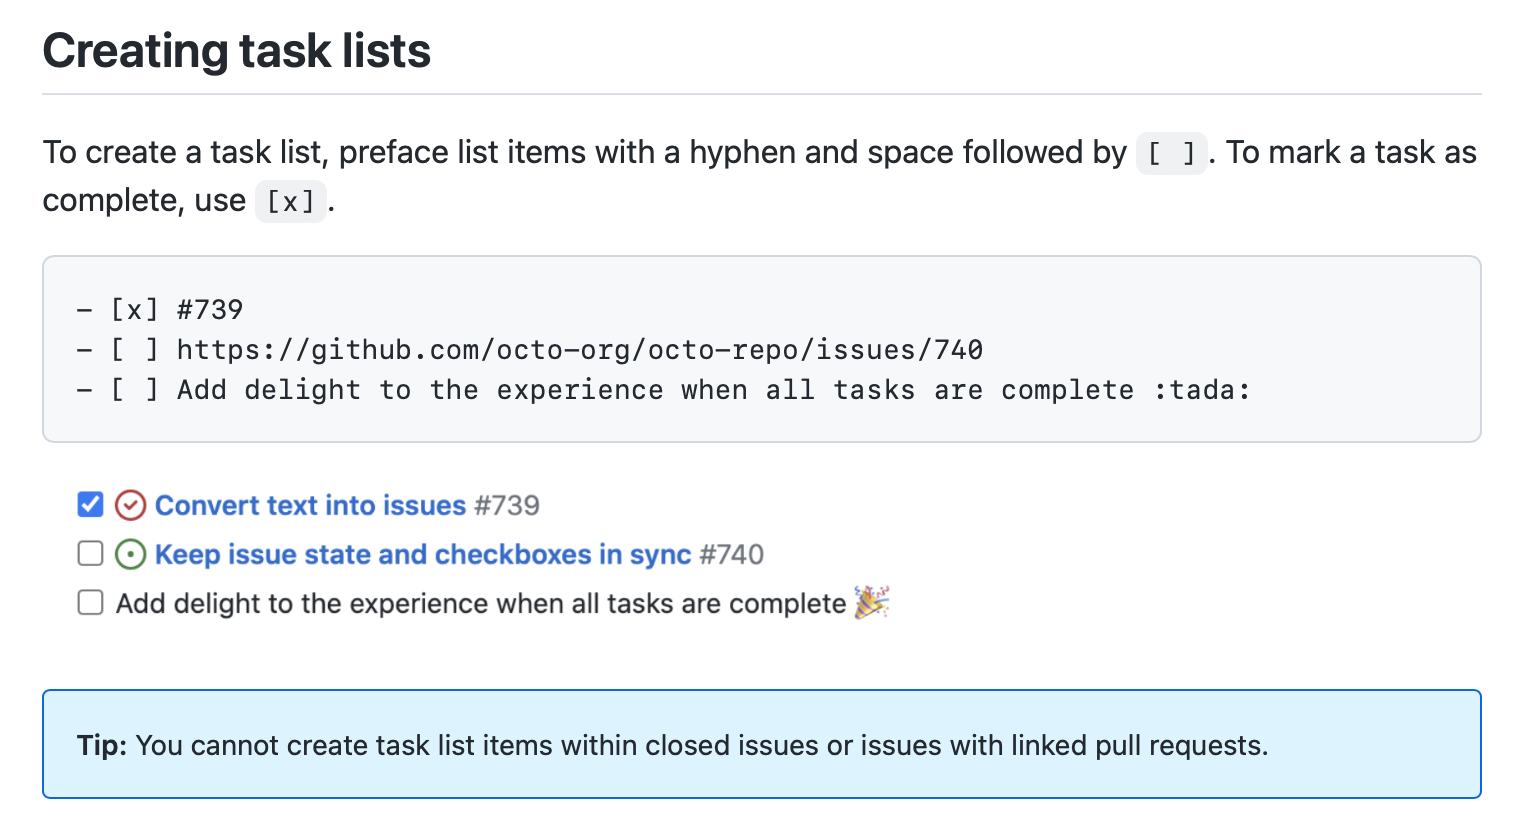This screenshot has width=1529, height=840.
Task: Click the #740 issue number in the task list
Action: click(x=732, y=555)
